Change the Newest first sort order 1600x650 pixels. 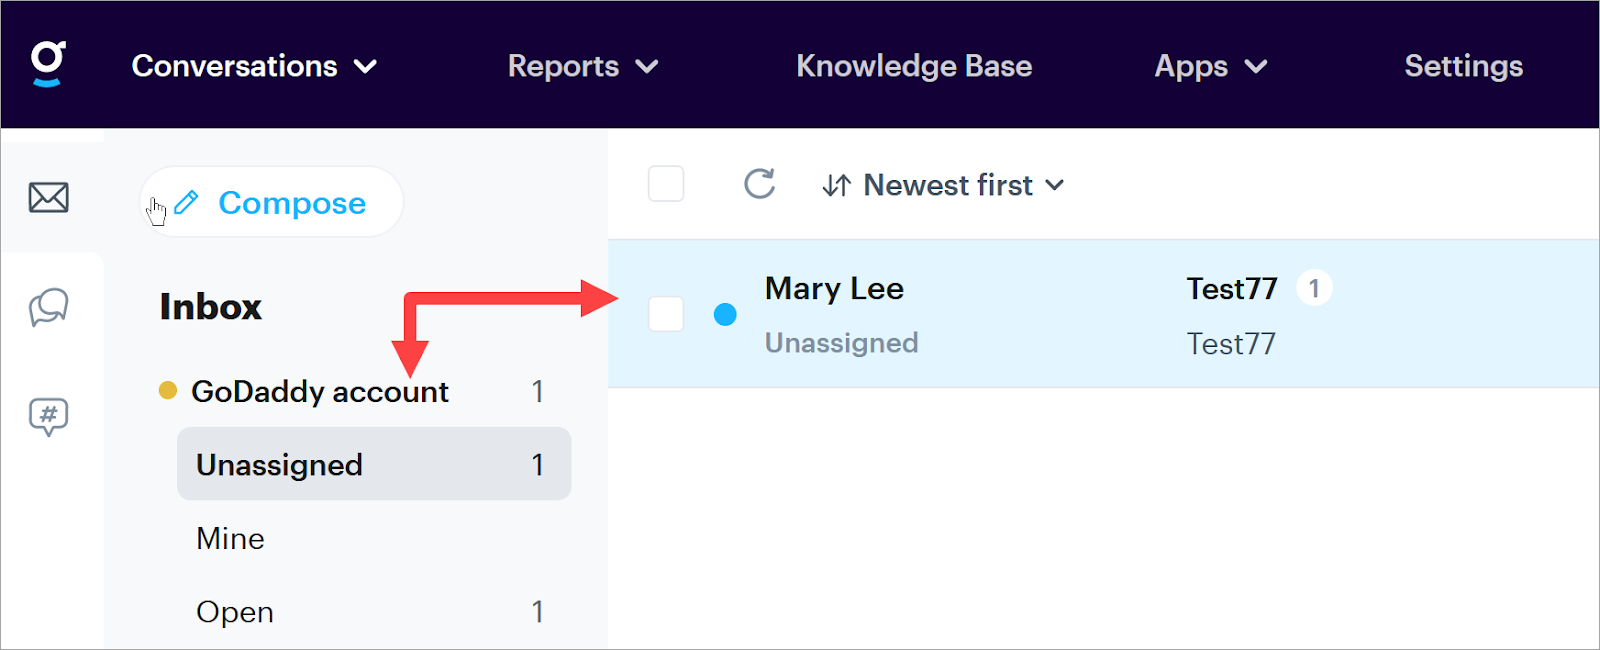click(x=943, y=185)
